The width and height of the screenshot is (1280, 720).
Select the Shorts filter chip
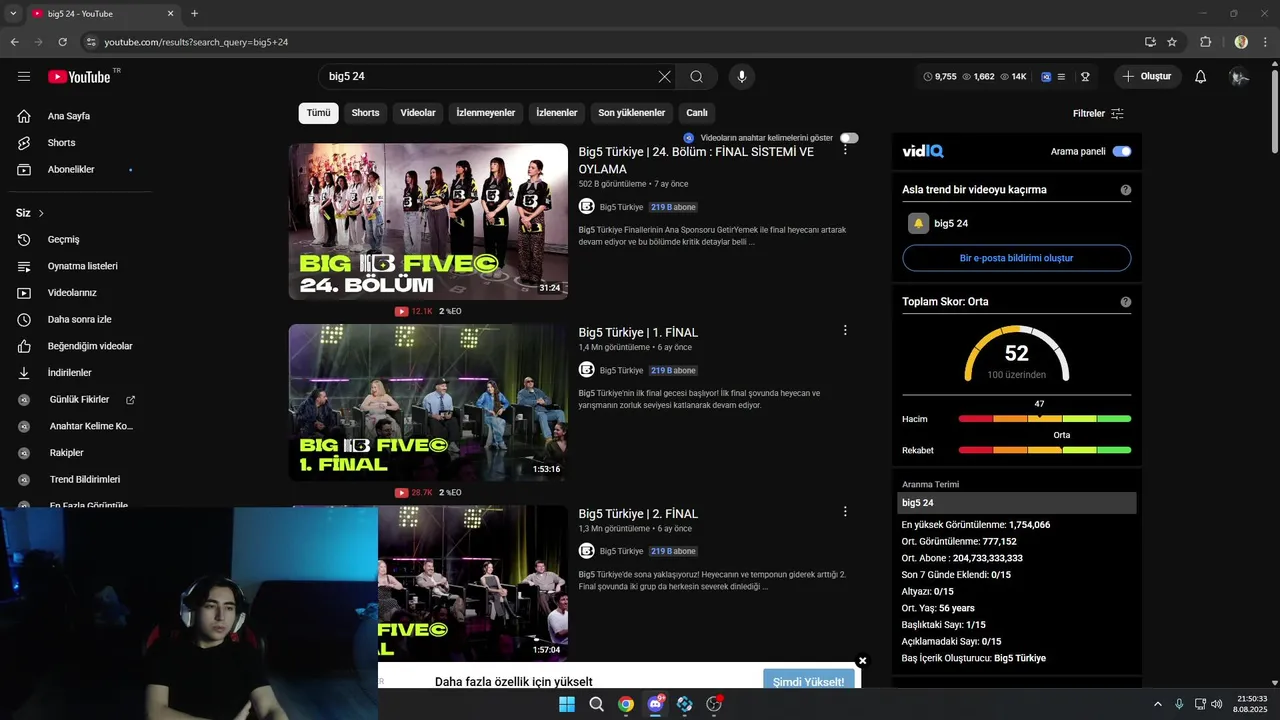pos(365,113)
